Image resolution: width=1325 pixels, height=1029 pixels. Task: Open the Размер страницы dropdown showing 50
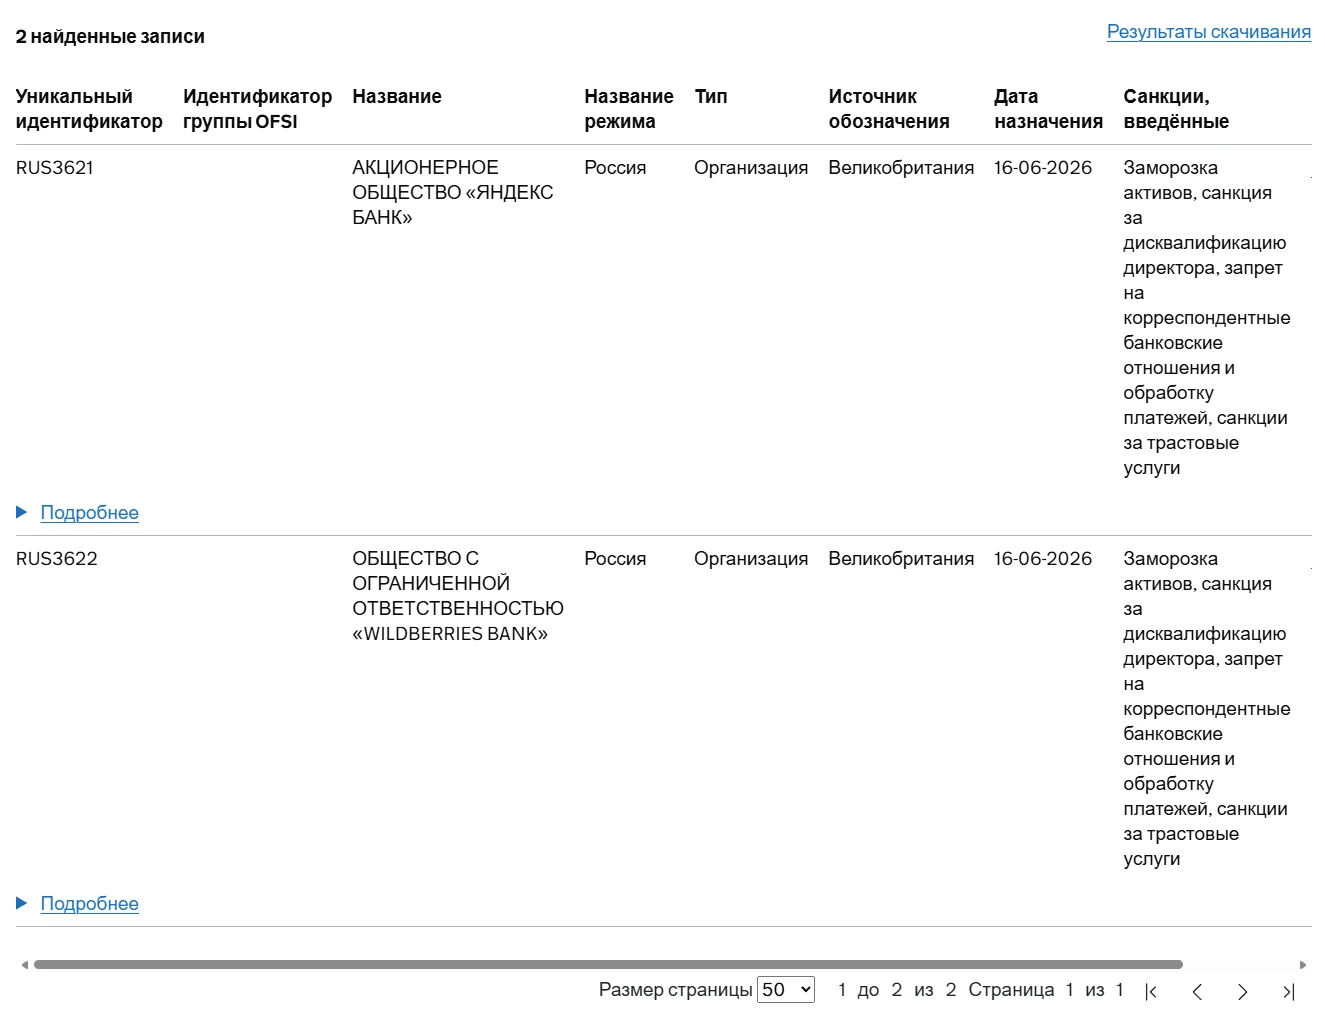click(x=786, y=990)
